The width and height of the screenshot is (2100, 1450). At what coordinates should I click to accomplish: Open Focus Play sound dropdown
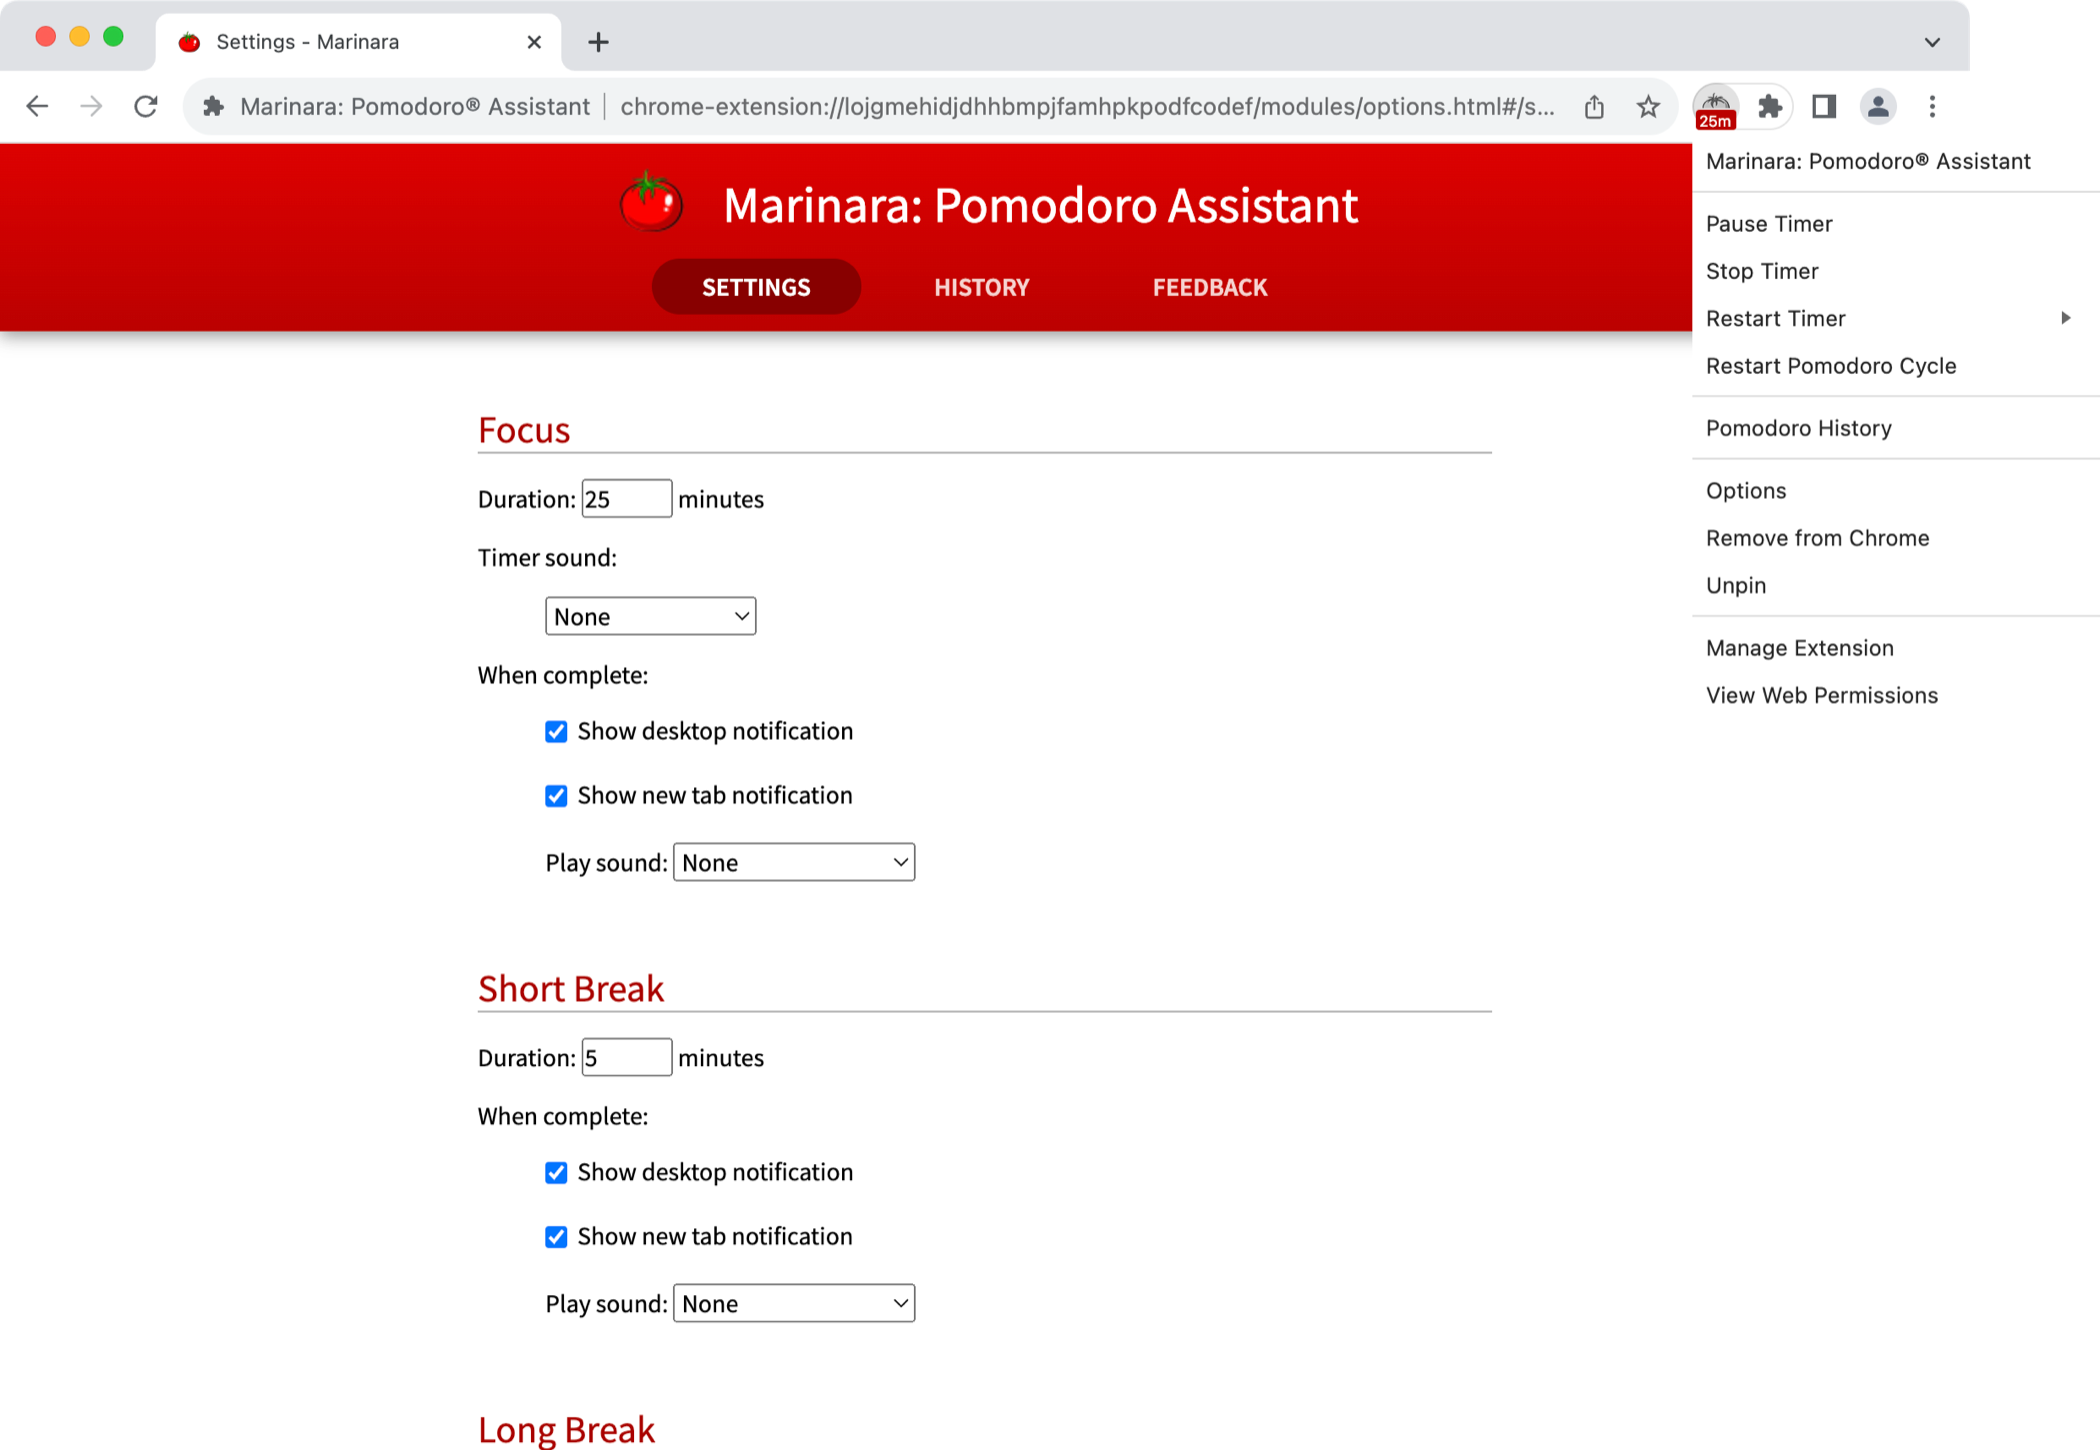794,863
